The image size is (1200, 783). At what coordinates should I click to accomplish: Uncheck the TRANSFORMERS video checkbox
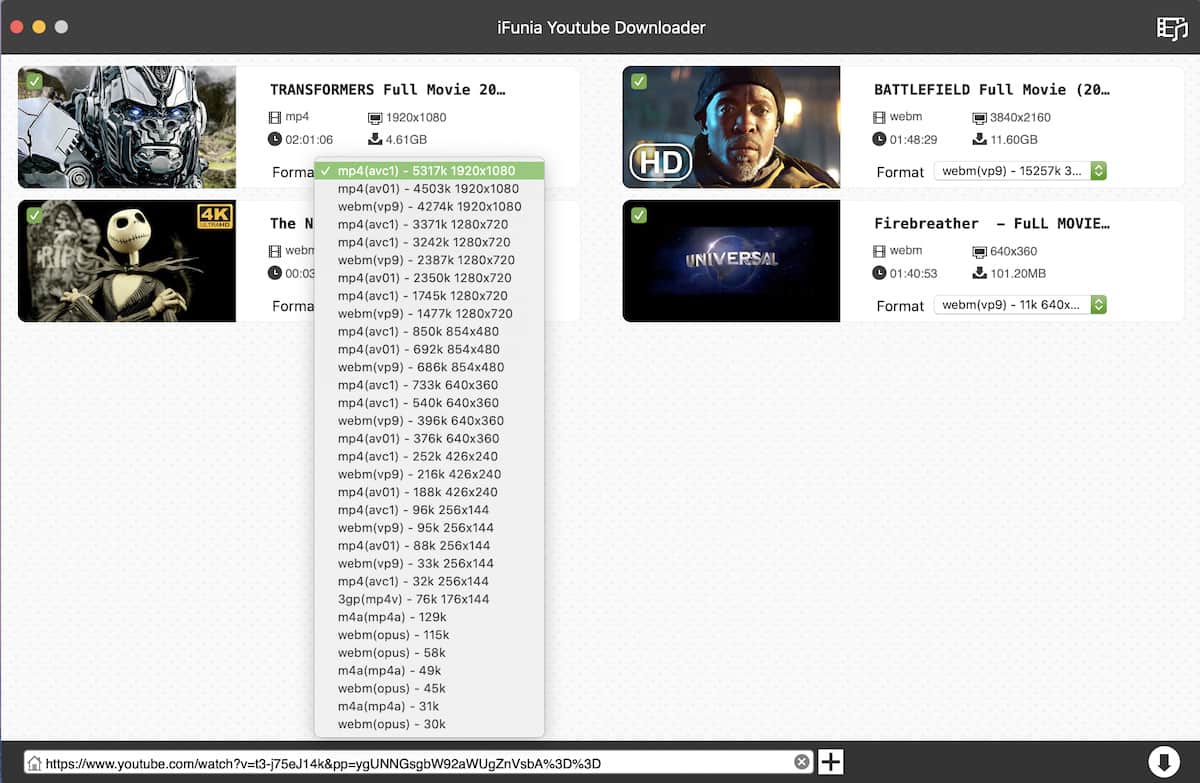click(35, 81)
